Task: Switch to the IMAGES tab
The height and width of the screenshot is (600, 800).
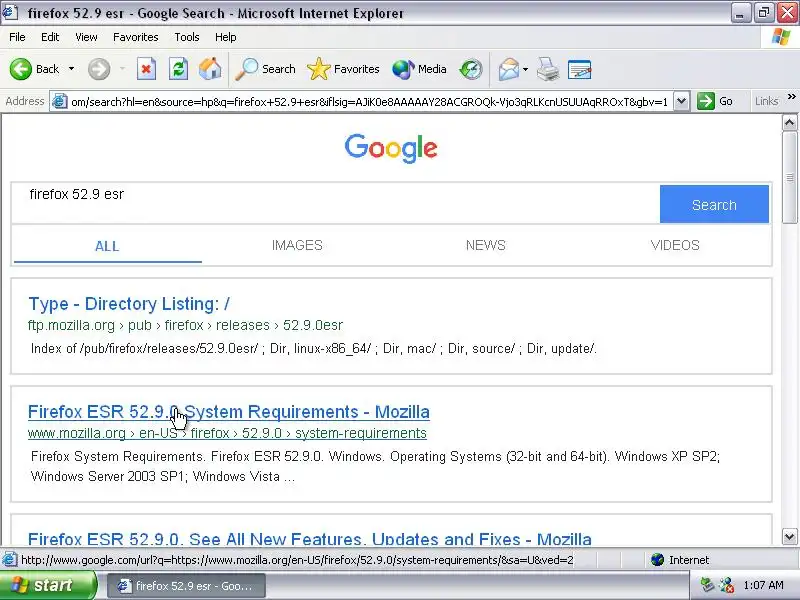Action: pos(297,245)
